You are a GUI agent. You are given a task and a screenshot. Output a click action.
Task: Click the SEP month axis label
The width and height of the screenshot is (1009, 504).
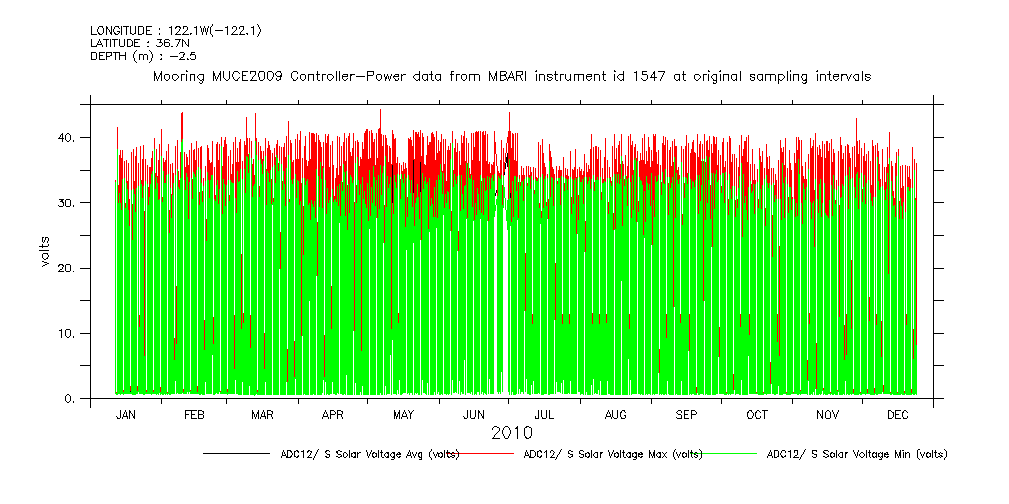[x=687, y=414]
